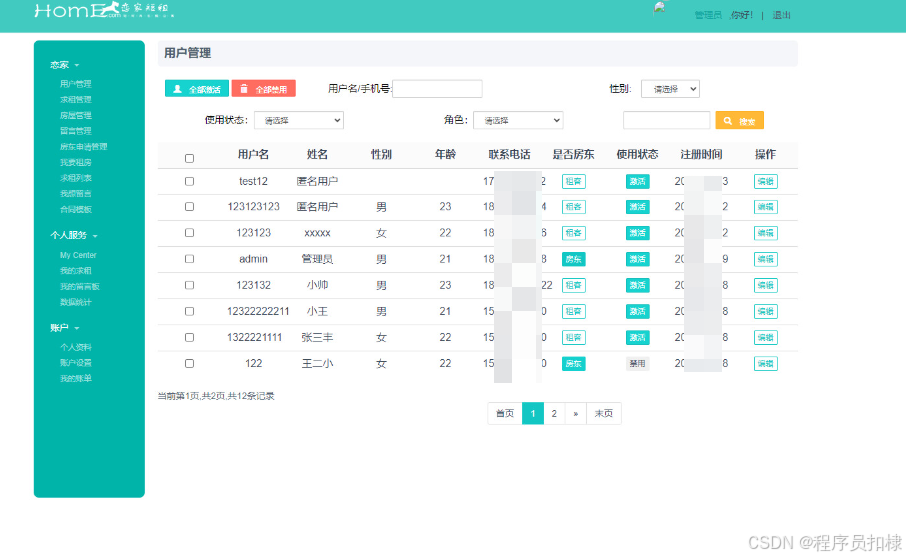Click the empty input beside search button
Viewport: 906px width, 558px height.
666,120
